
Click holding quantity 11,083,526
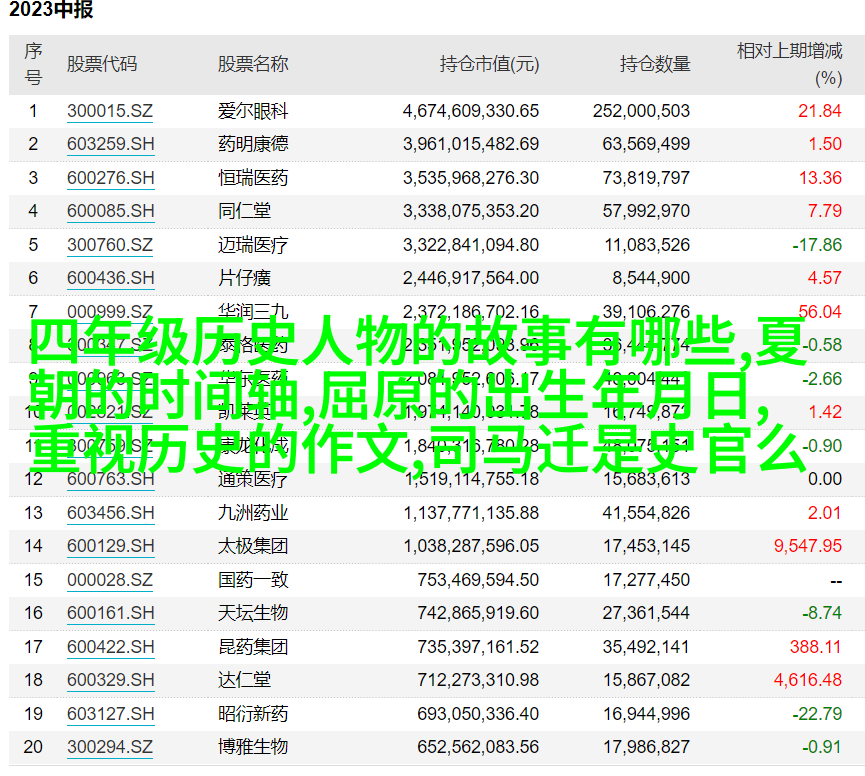tap(647, 245)
